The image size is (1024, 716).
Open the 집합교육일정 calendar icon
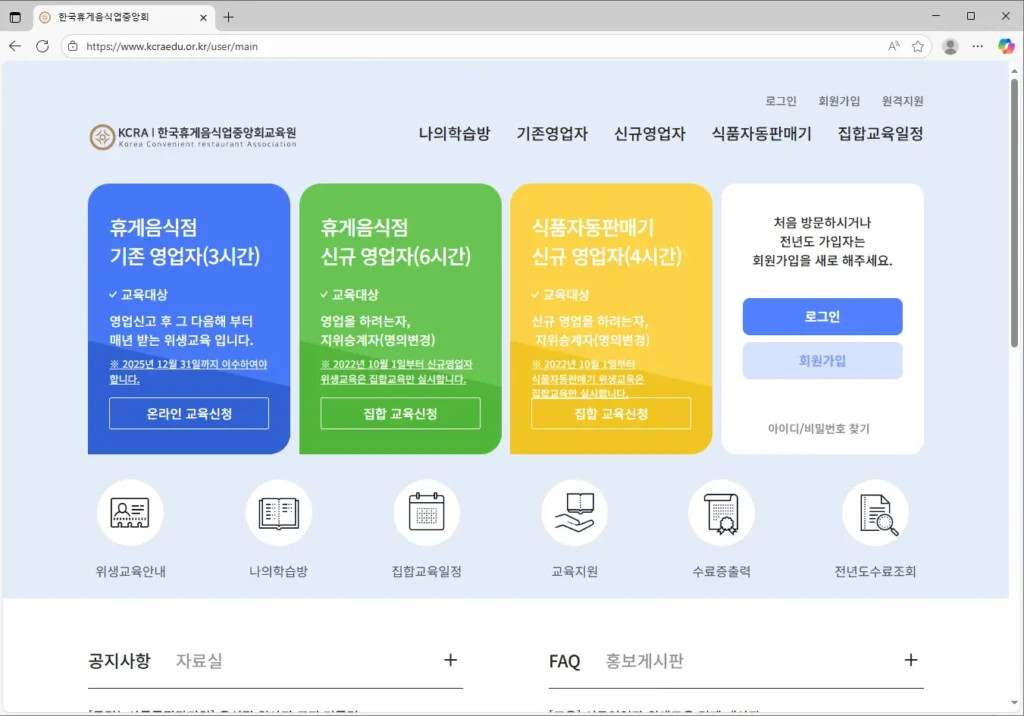tap(427, 511)
